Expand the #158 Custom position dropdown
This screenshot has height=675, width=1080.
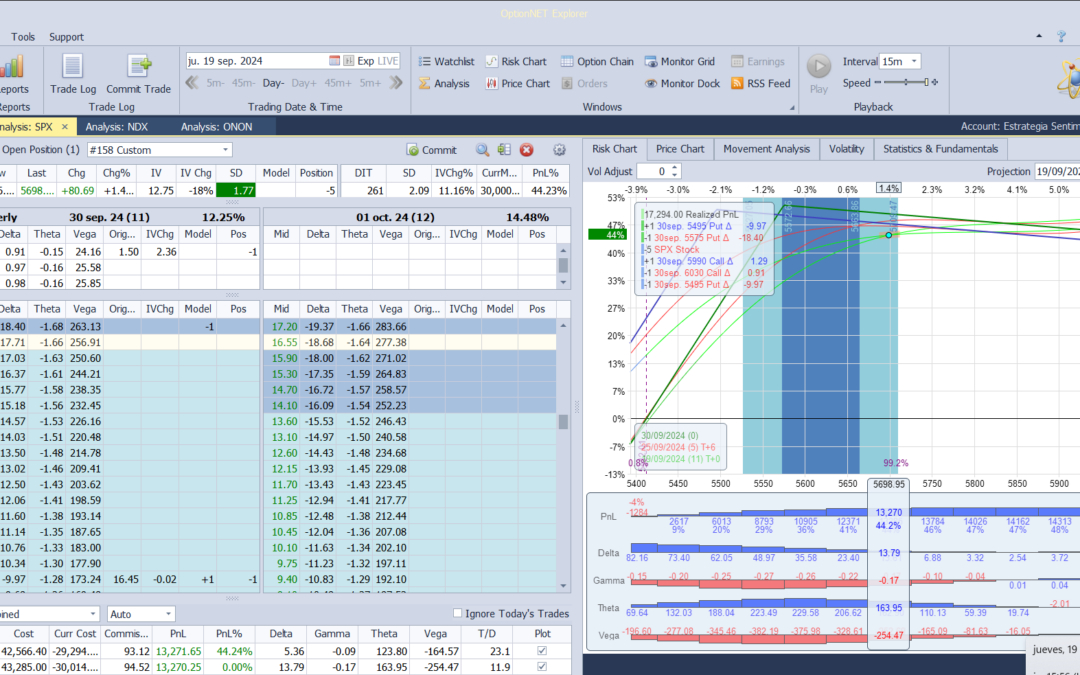(225, 150)
